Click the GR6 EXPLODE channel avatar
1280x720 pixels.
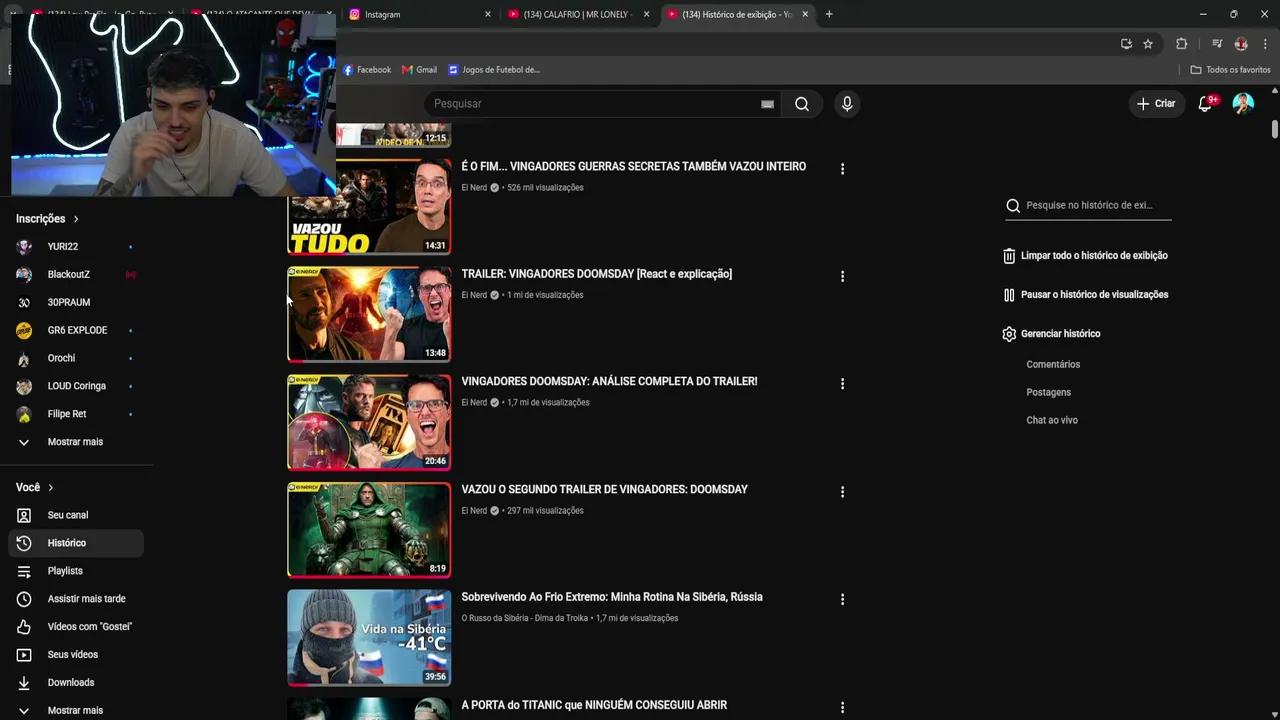coord(24,331)
